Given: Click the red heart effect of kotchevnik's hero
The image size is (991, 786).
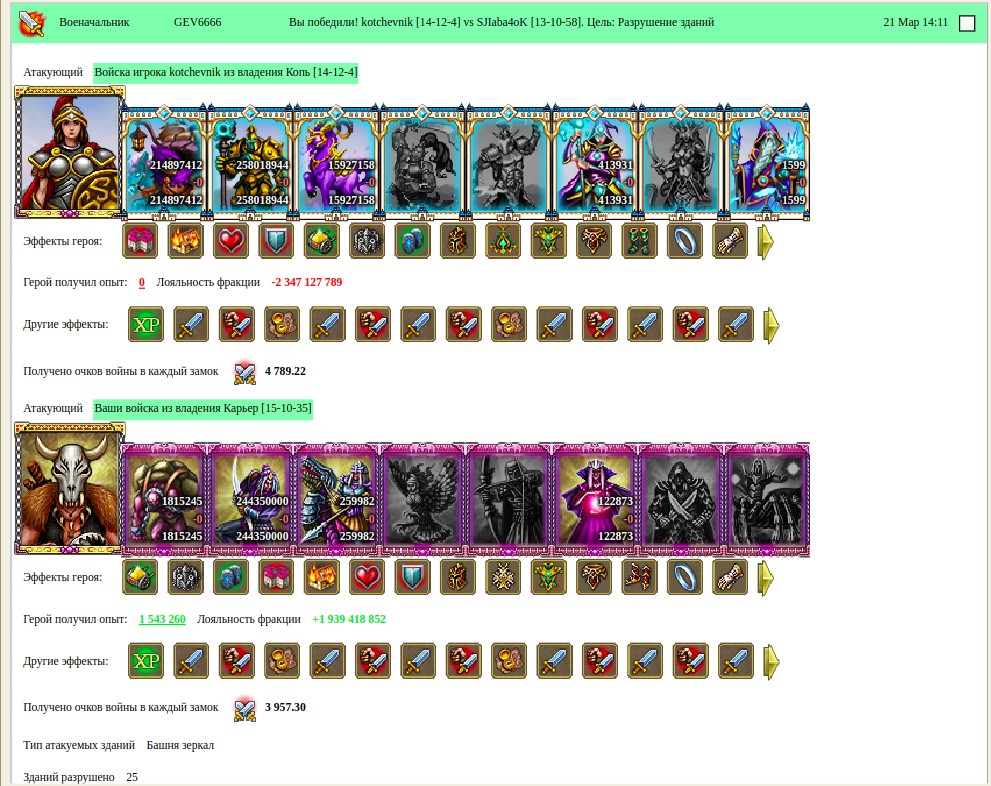Looking at the screenshot, I should click(x=231, y=241).
